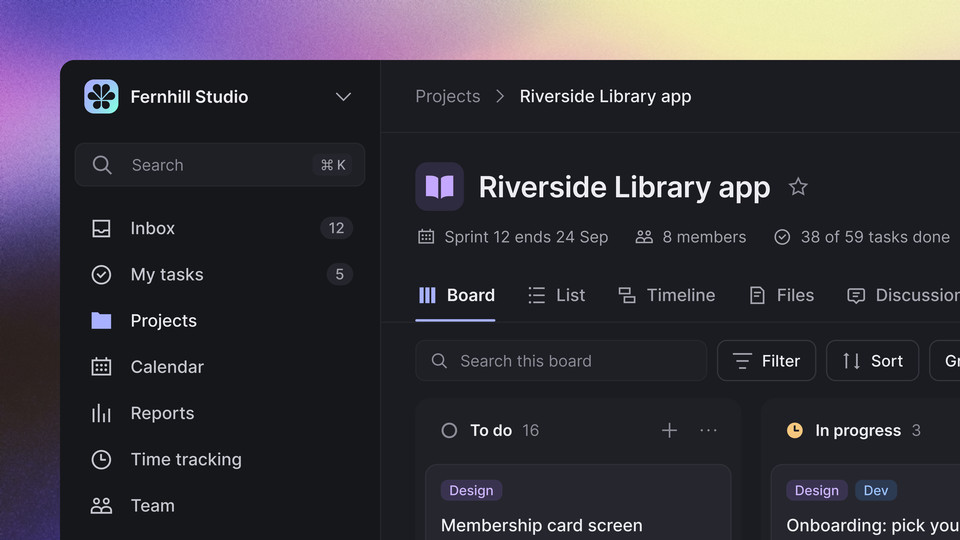The image size is (960, 540).
Task: Click the Reports bar chart icon
Action: point(101,413)
